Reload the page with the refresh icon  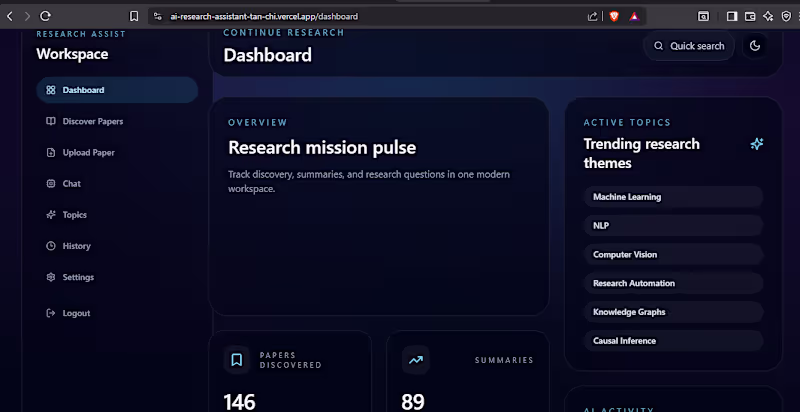coord(45,16)
